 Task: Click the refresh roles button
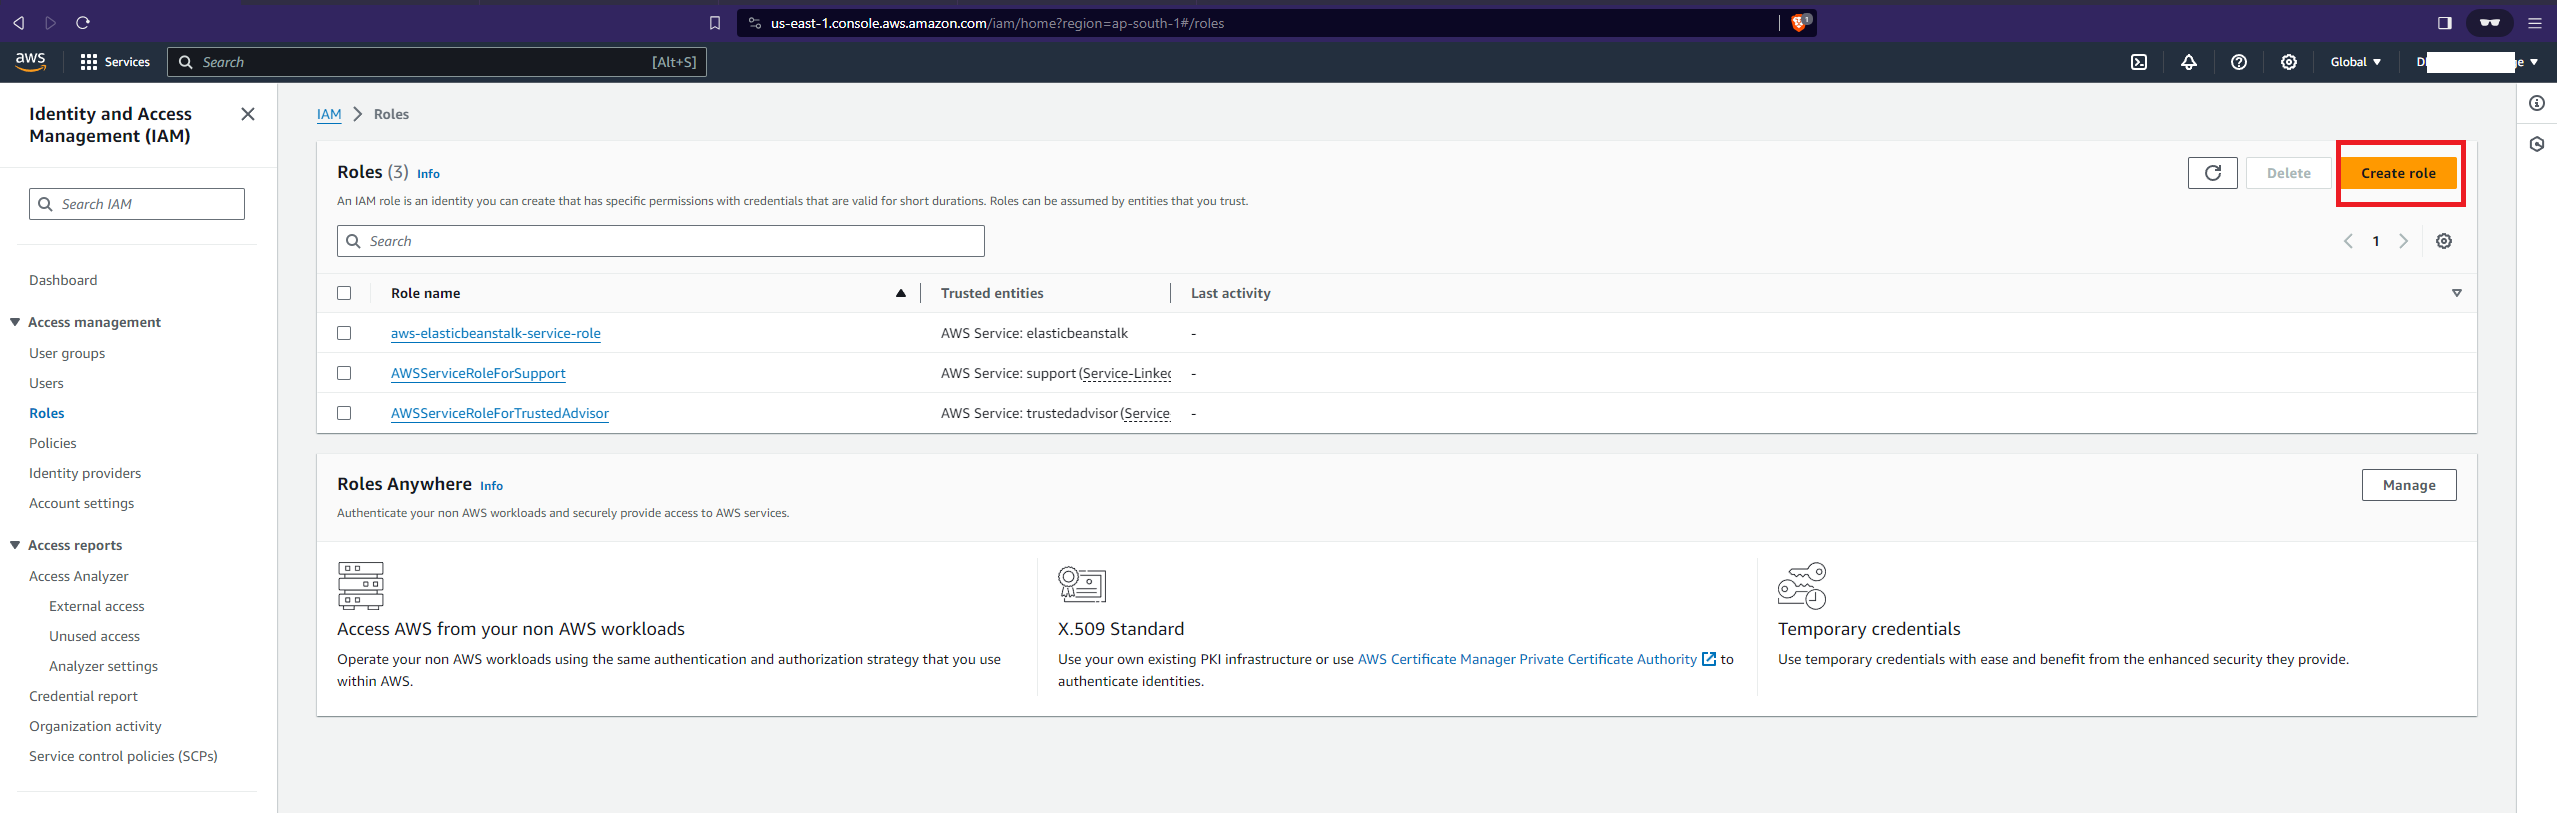2211,173
